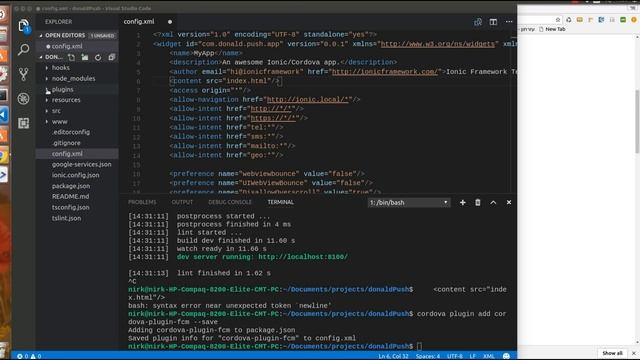
Task: Click New Folder icon in explorer header
Action: point(84,57)
